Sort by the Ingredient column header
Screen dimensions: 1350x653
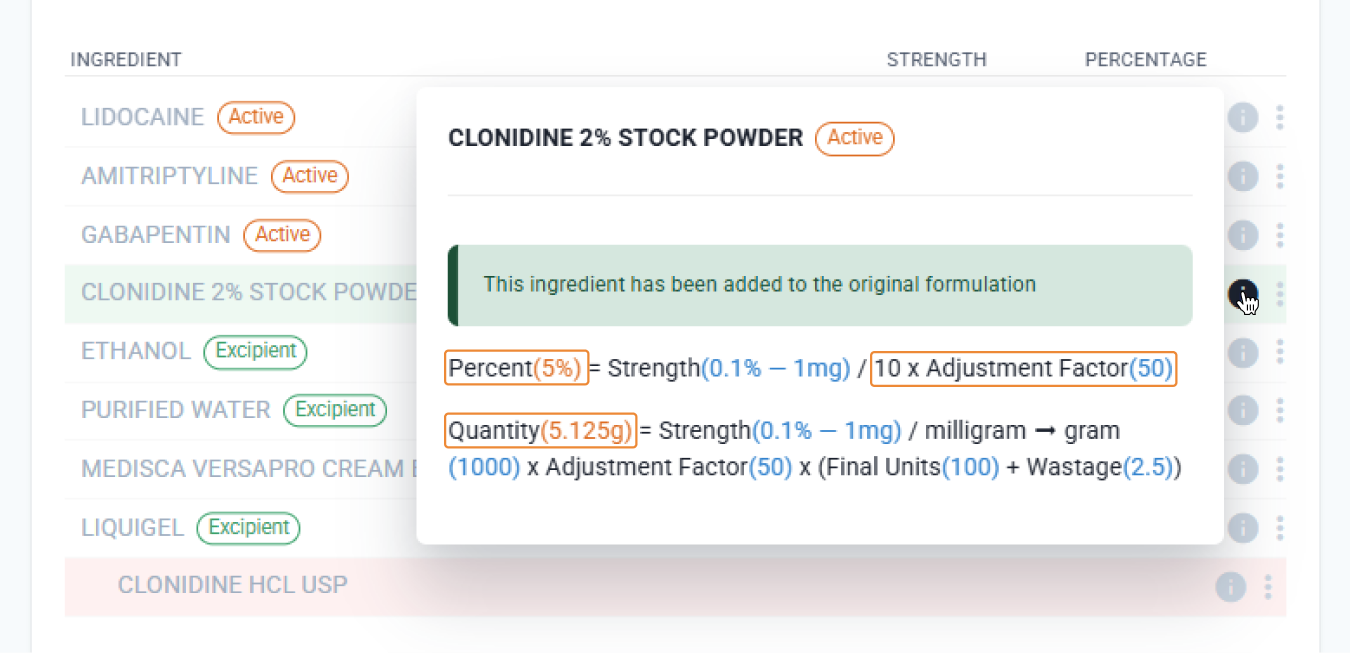pos(126,59)
